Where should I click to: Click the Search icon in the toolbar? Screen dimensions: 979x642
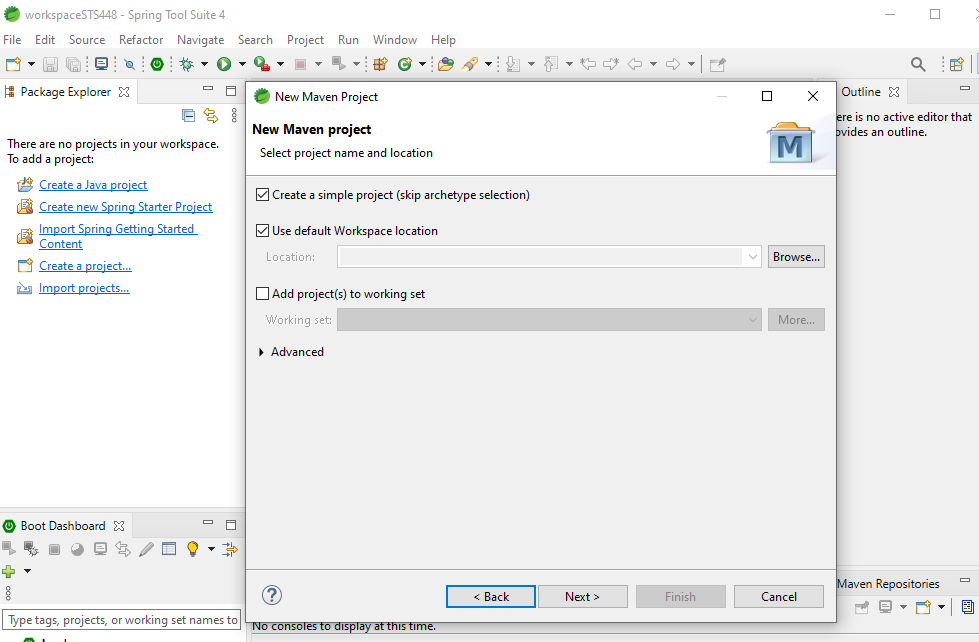pos(918,63)
